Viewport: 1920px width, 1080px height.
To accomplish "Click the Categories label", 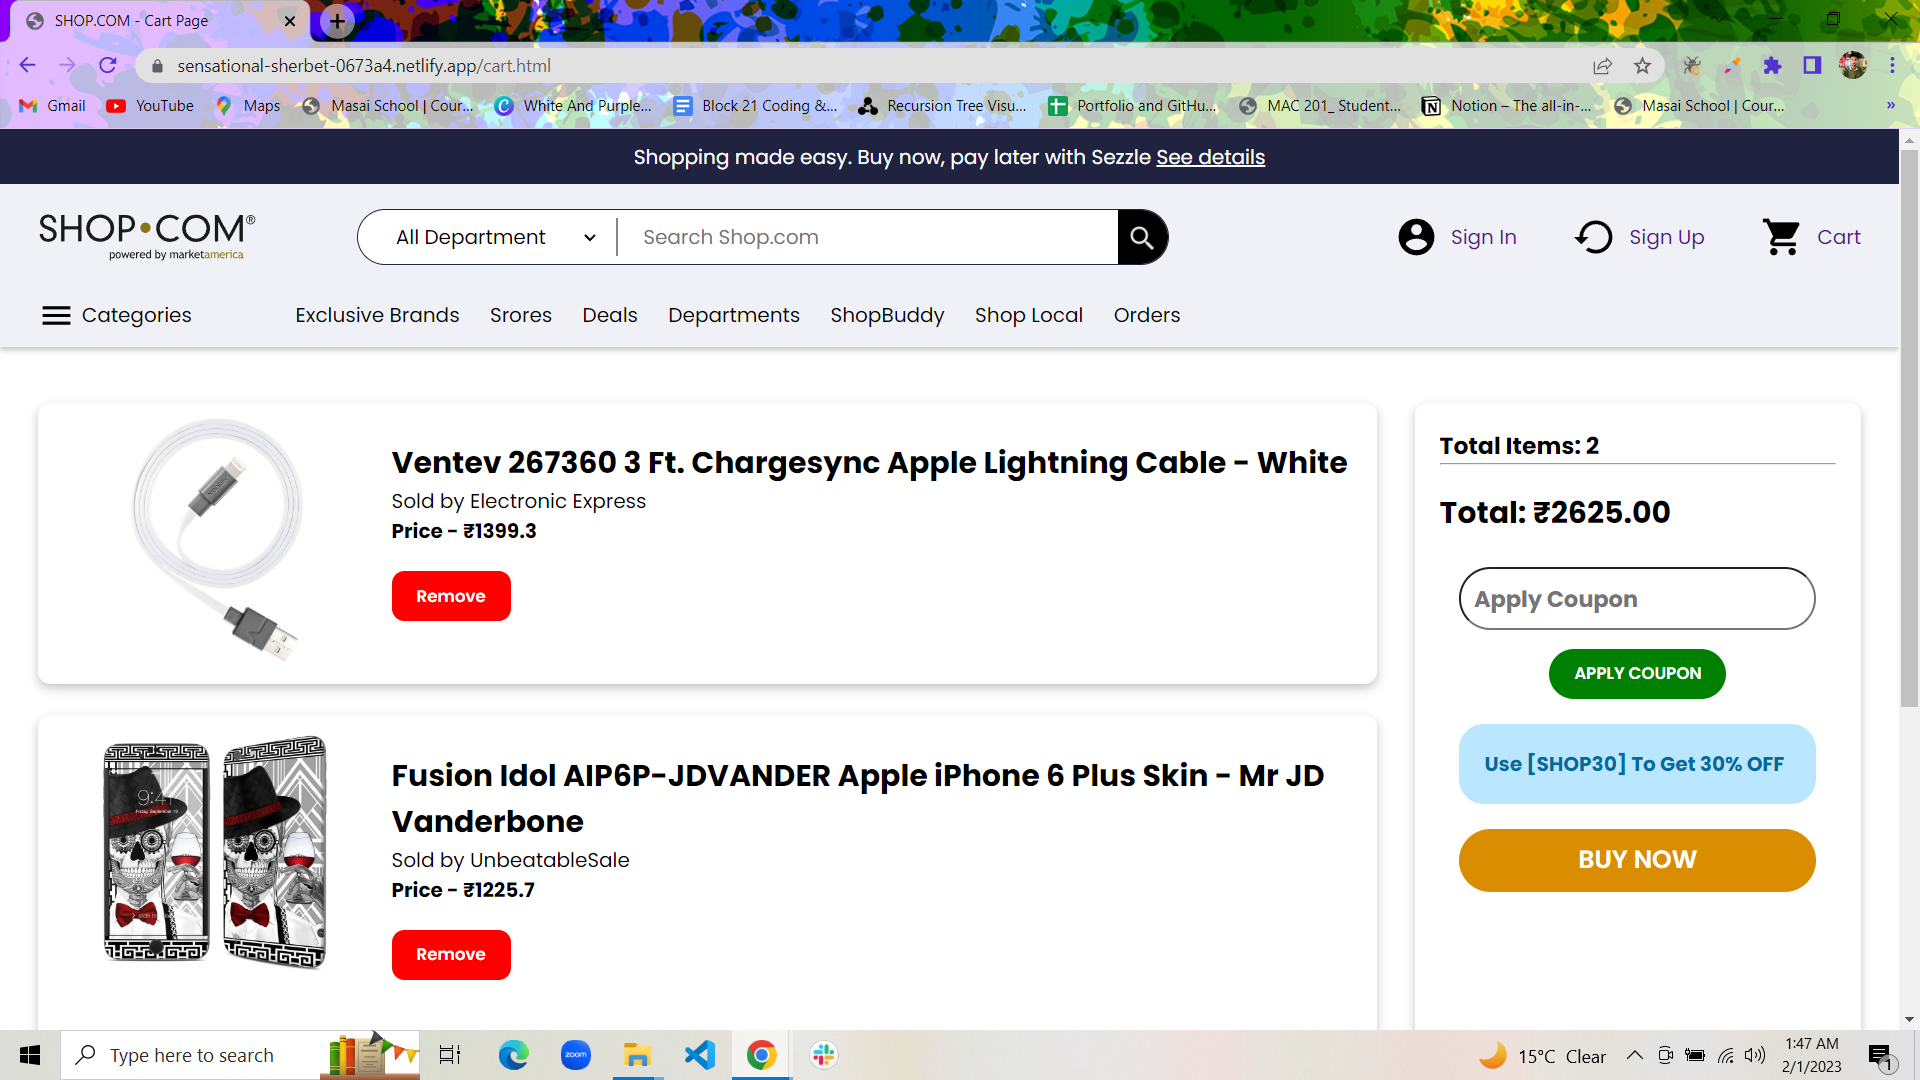I will pyautogui.click(x=136, y=316).
